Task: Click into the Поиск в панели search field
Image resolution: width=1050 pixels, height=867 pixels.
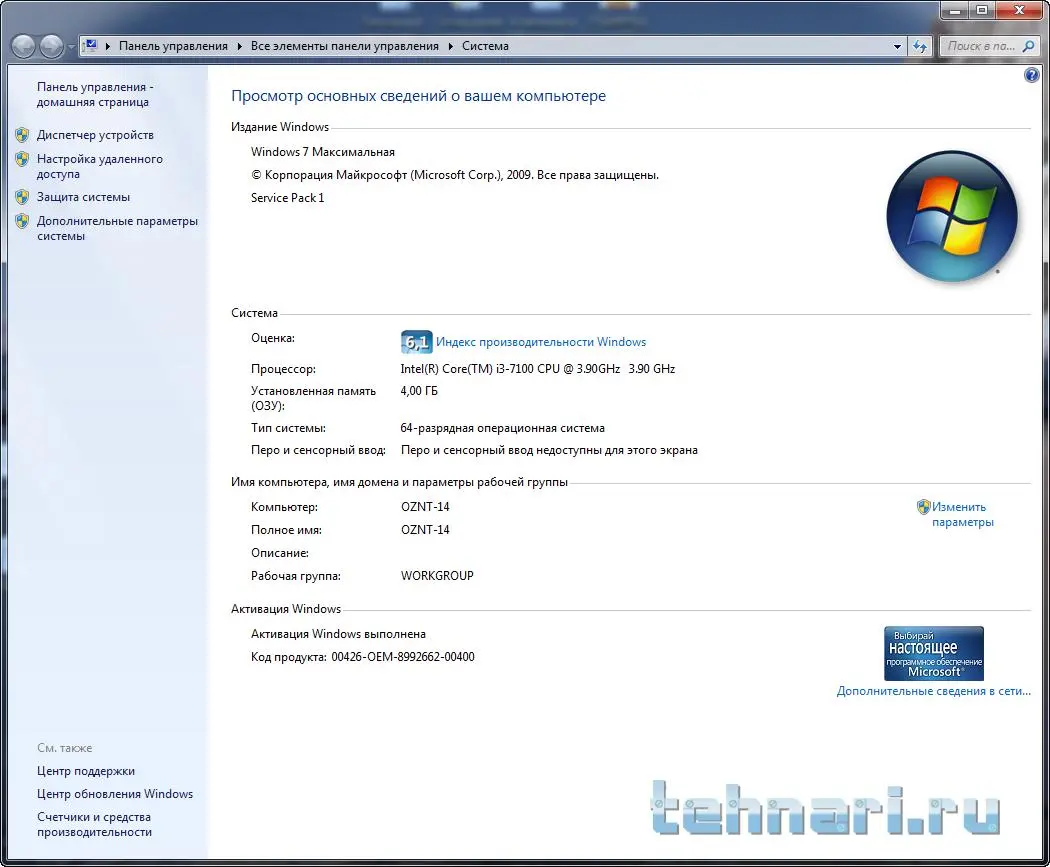Action: (x=981, y=46)
